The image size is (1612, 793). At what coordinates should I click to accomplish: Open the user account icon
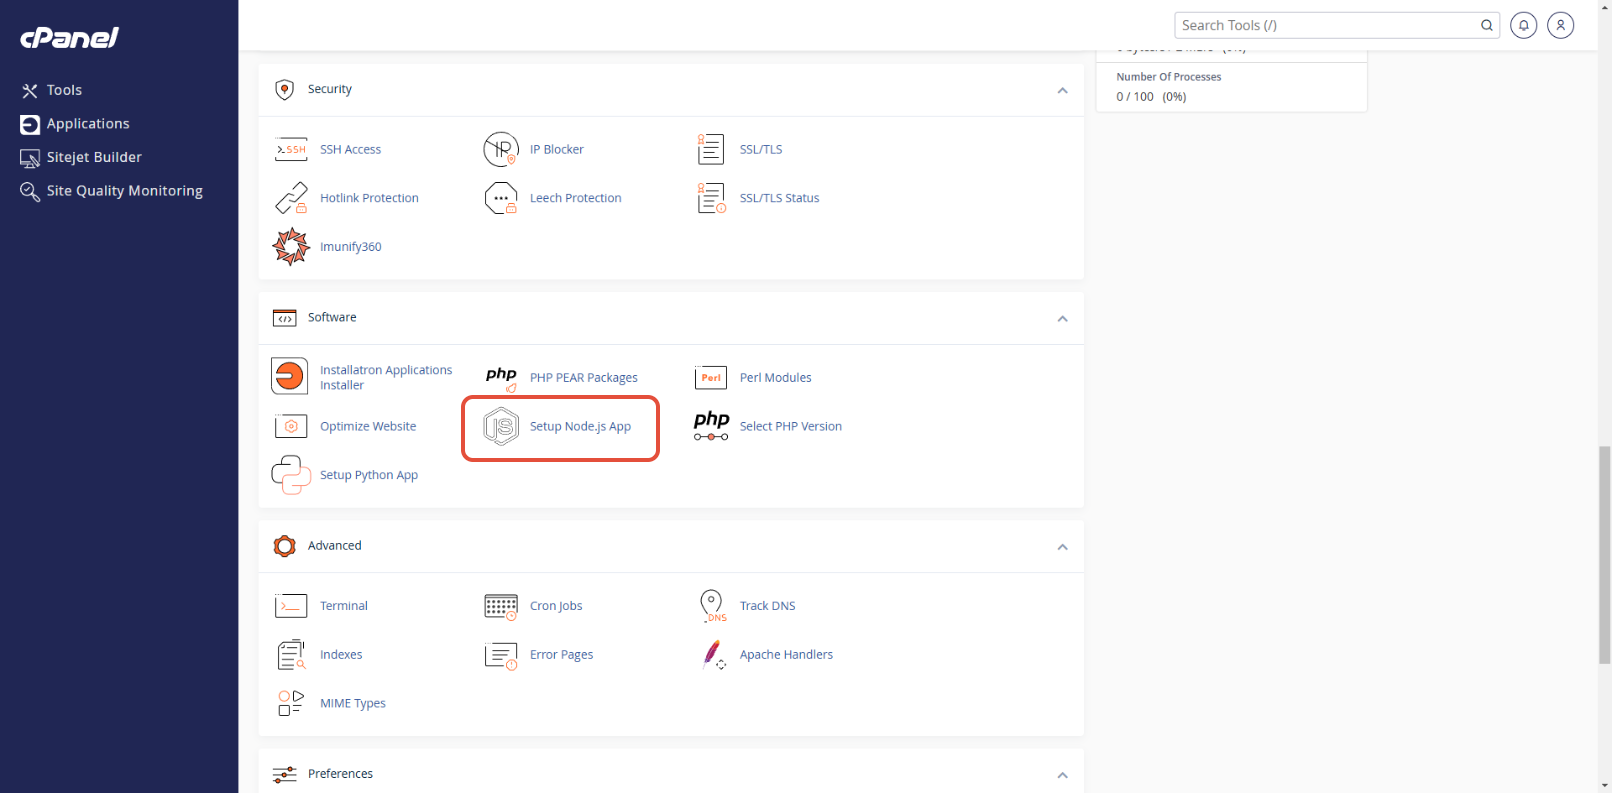point(1561,25)
